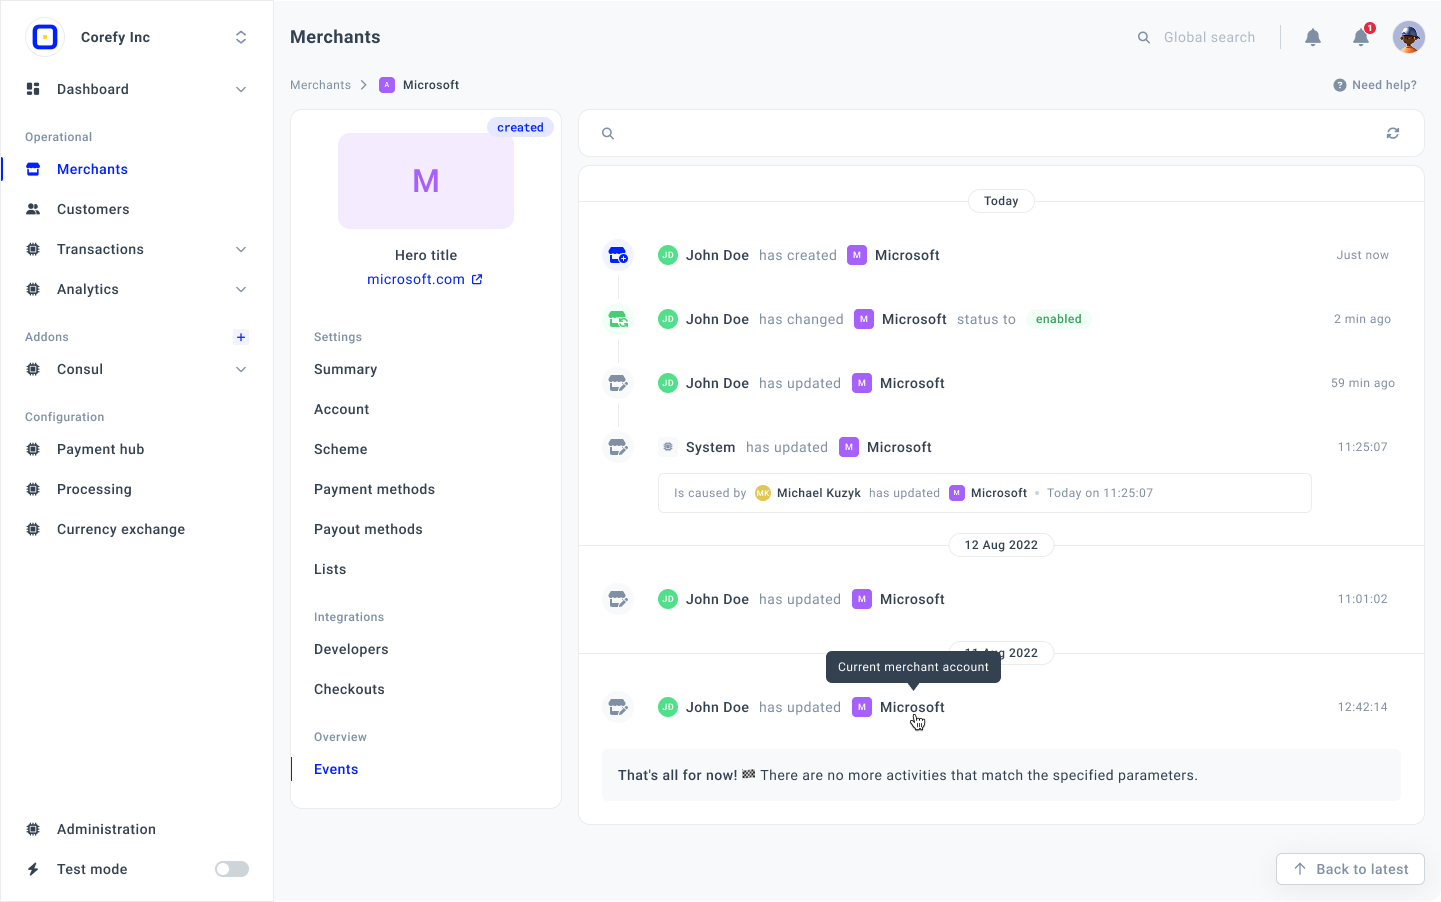Viewport: 1441px width, 902px height.
Task: Click the Merchants store icon in sidebar
Action: tap(33, 169)
